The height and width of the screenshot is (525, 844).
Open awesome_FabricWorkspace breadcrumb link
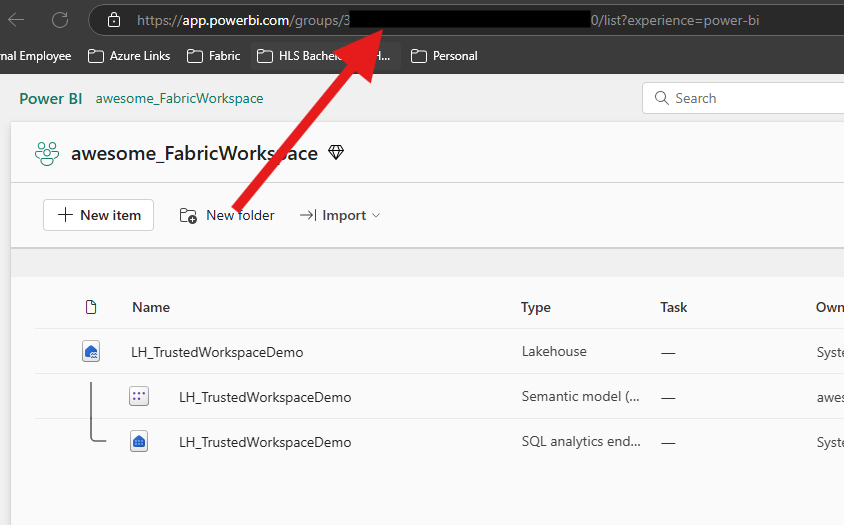(179, 99)
